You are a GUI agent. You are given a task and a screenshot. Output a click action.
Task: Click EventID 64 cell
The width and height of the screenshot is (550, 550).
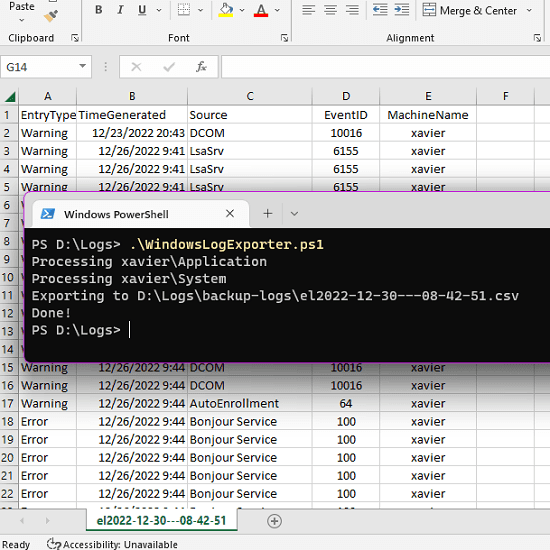346,403
